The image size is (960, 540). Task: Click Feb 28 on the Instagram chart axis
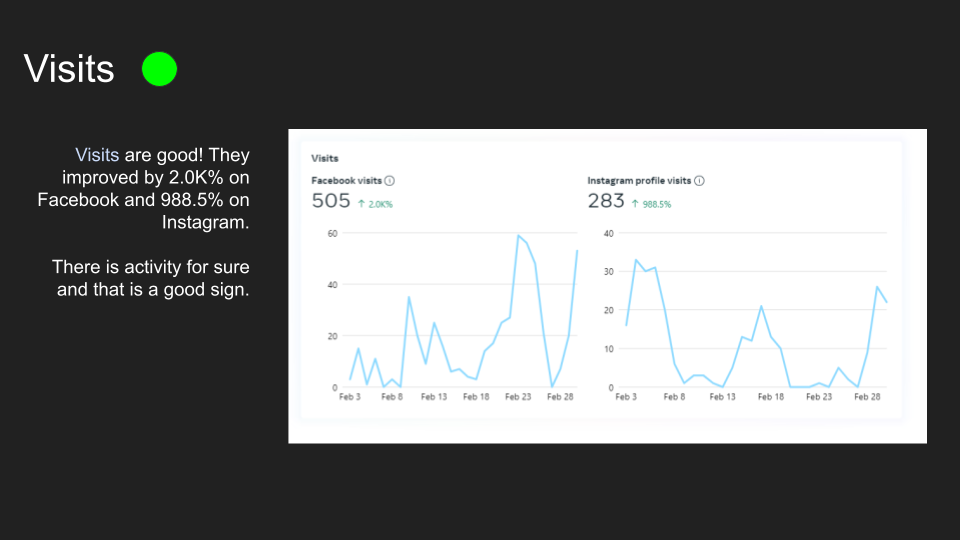[865, 397]
